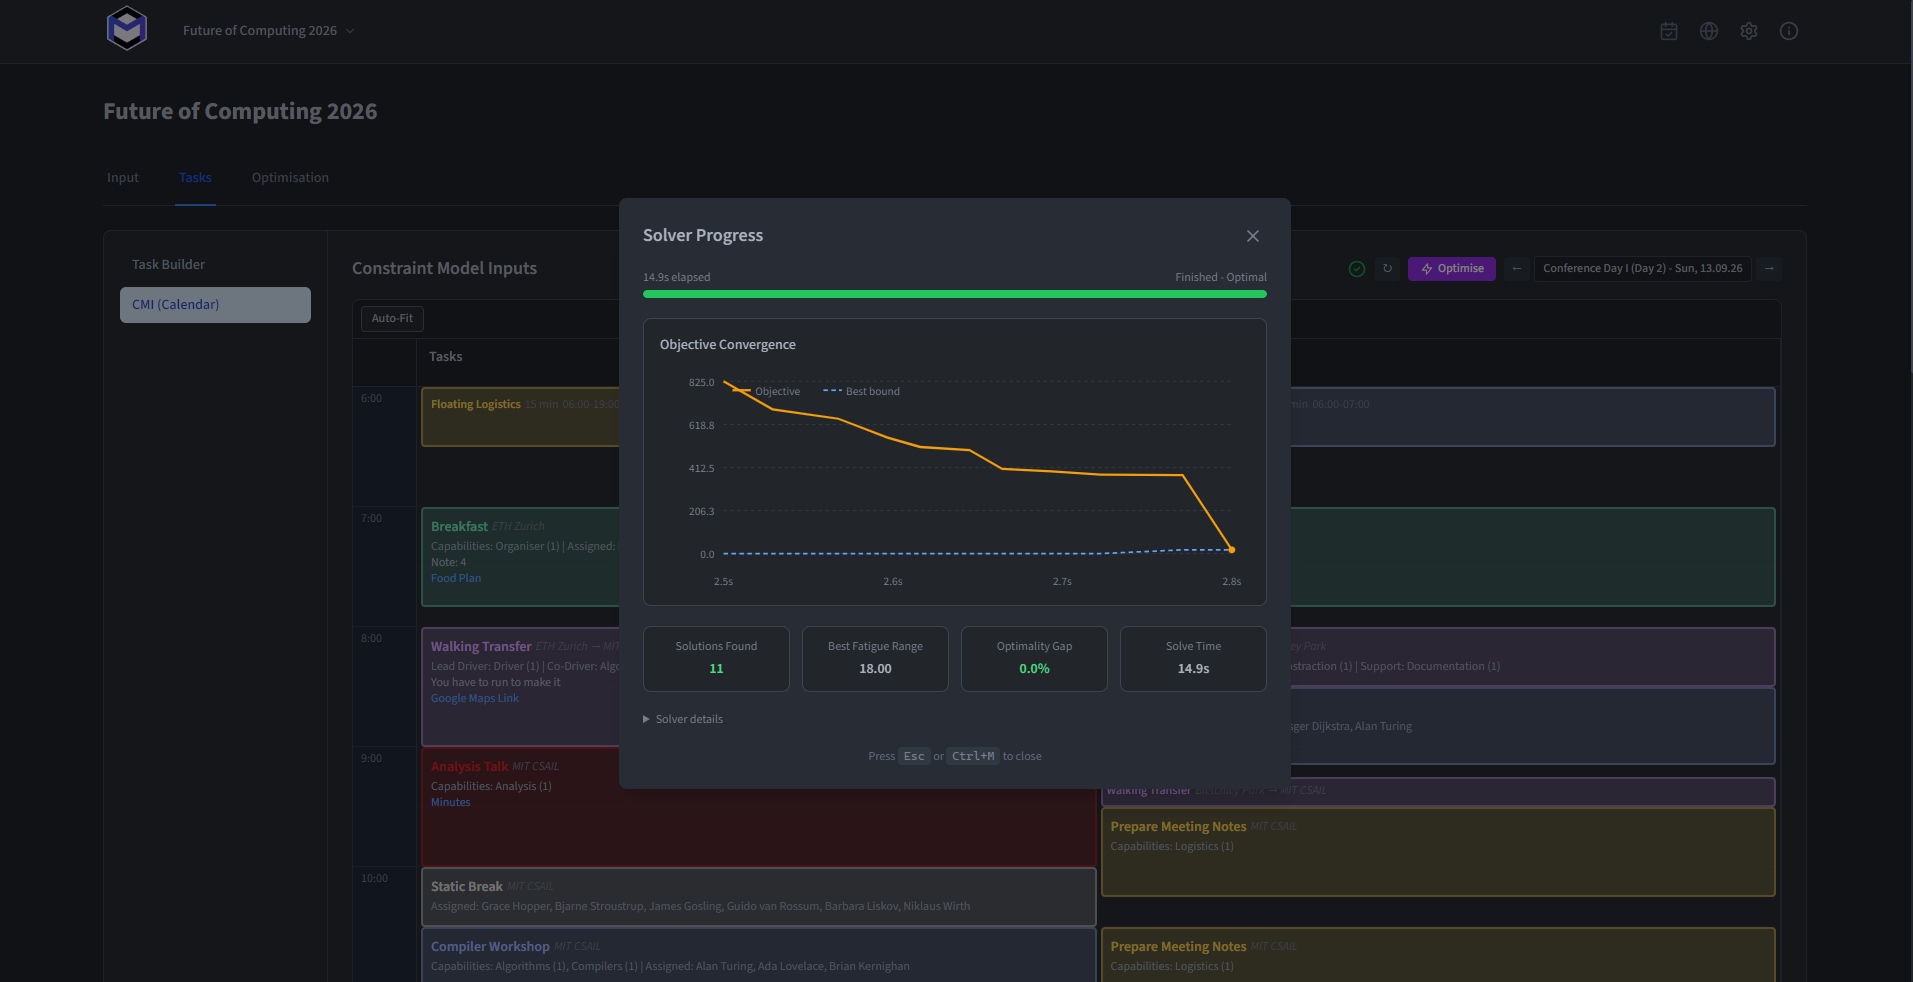Click the info circle icon
Viewport: 1913px width, 982px height.
1789,31
